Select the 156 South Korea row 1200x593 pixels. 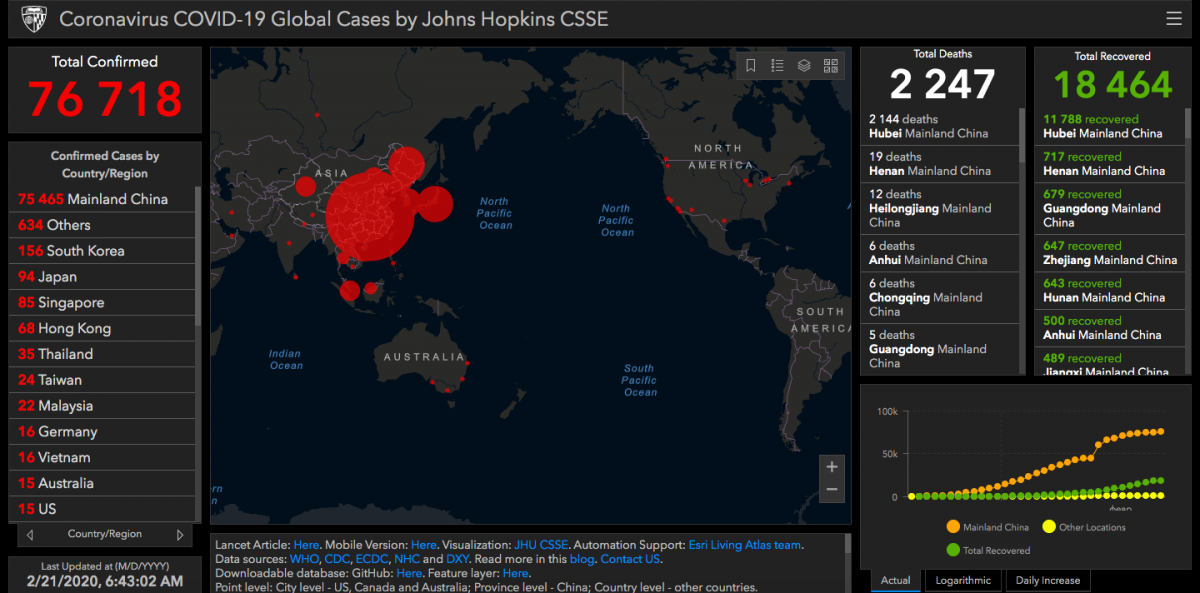102,251
